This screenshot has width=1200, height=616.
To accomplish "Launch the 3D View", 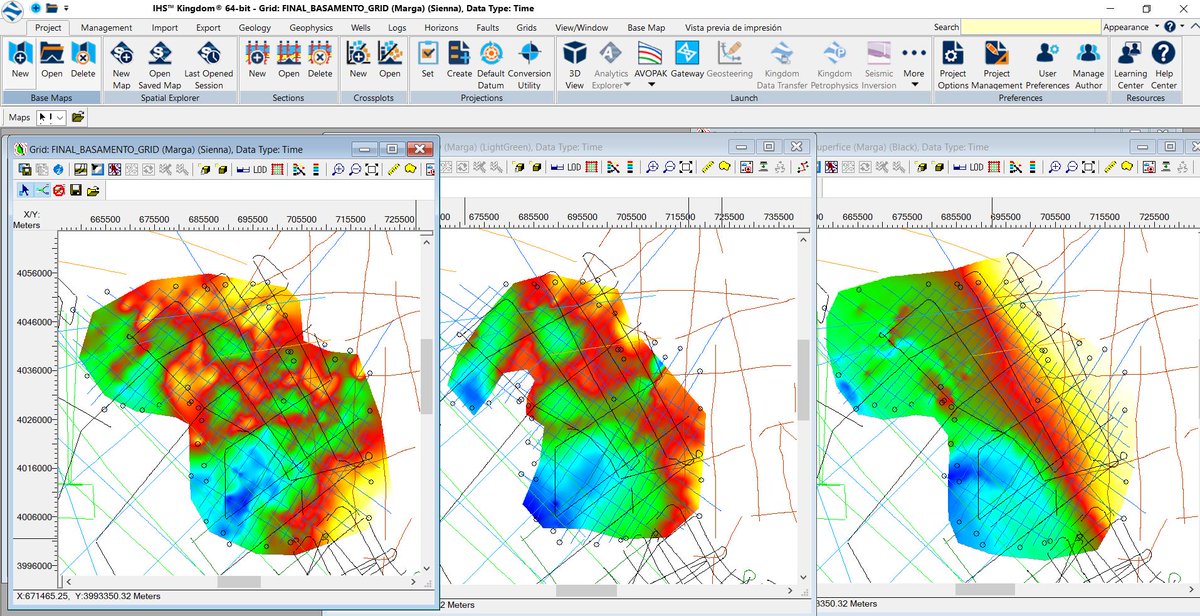I will [574, 65].
